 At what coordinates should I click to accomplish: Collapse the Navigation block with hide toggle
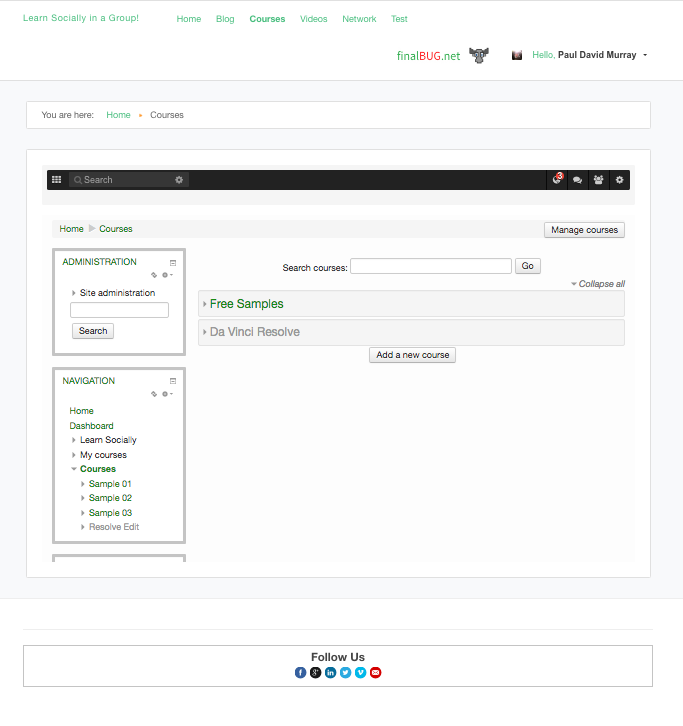point(172,381)
